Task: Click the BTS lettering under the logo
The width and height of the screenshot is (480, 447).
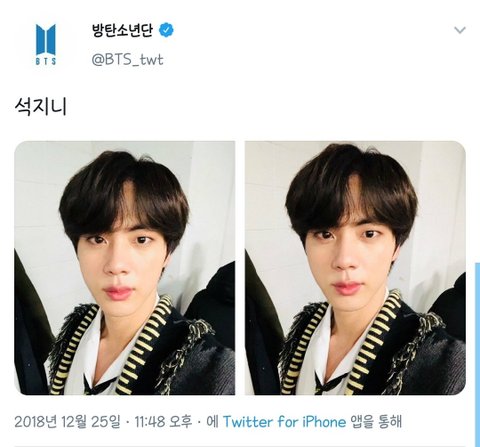Action: click(x=46, y=62)
